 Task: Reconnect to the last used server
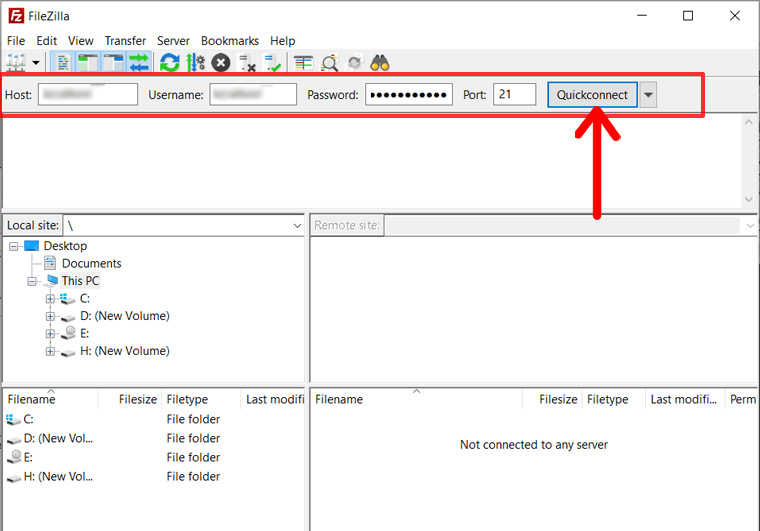click(x=272, y=62)
